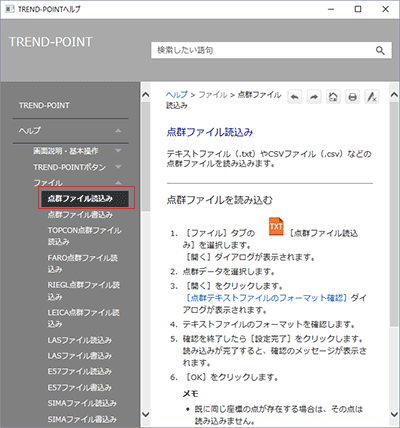Click the TREND-POINT header logo text
400x428 pixels.
coord(51,42)
